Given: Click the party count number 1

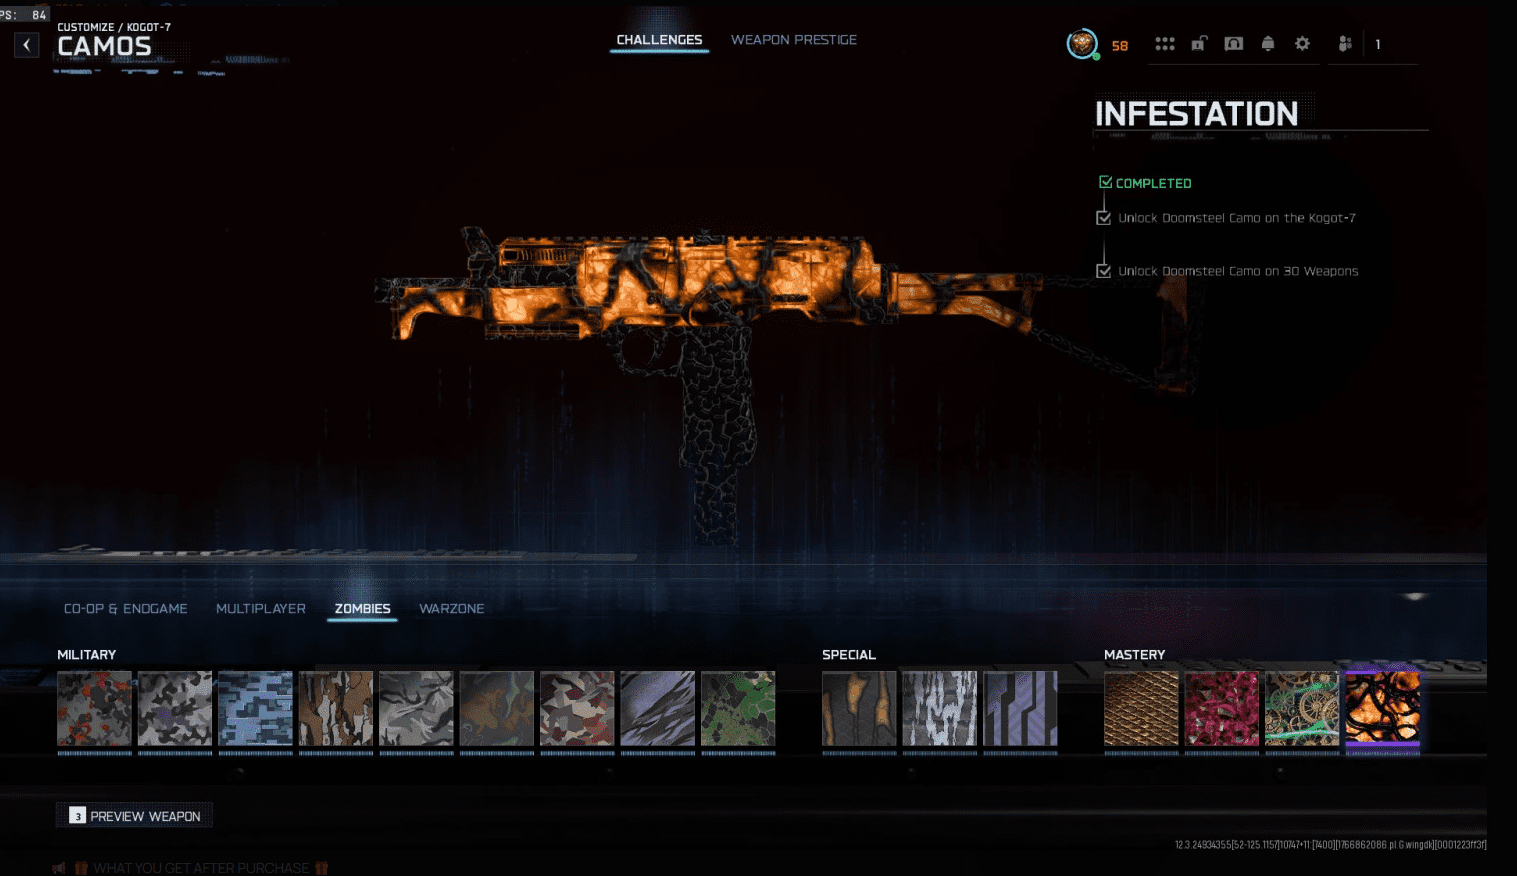Looking at the screenshot, I should coord(1378,45).
